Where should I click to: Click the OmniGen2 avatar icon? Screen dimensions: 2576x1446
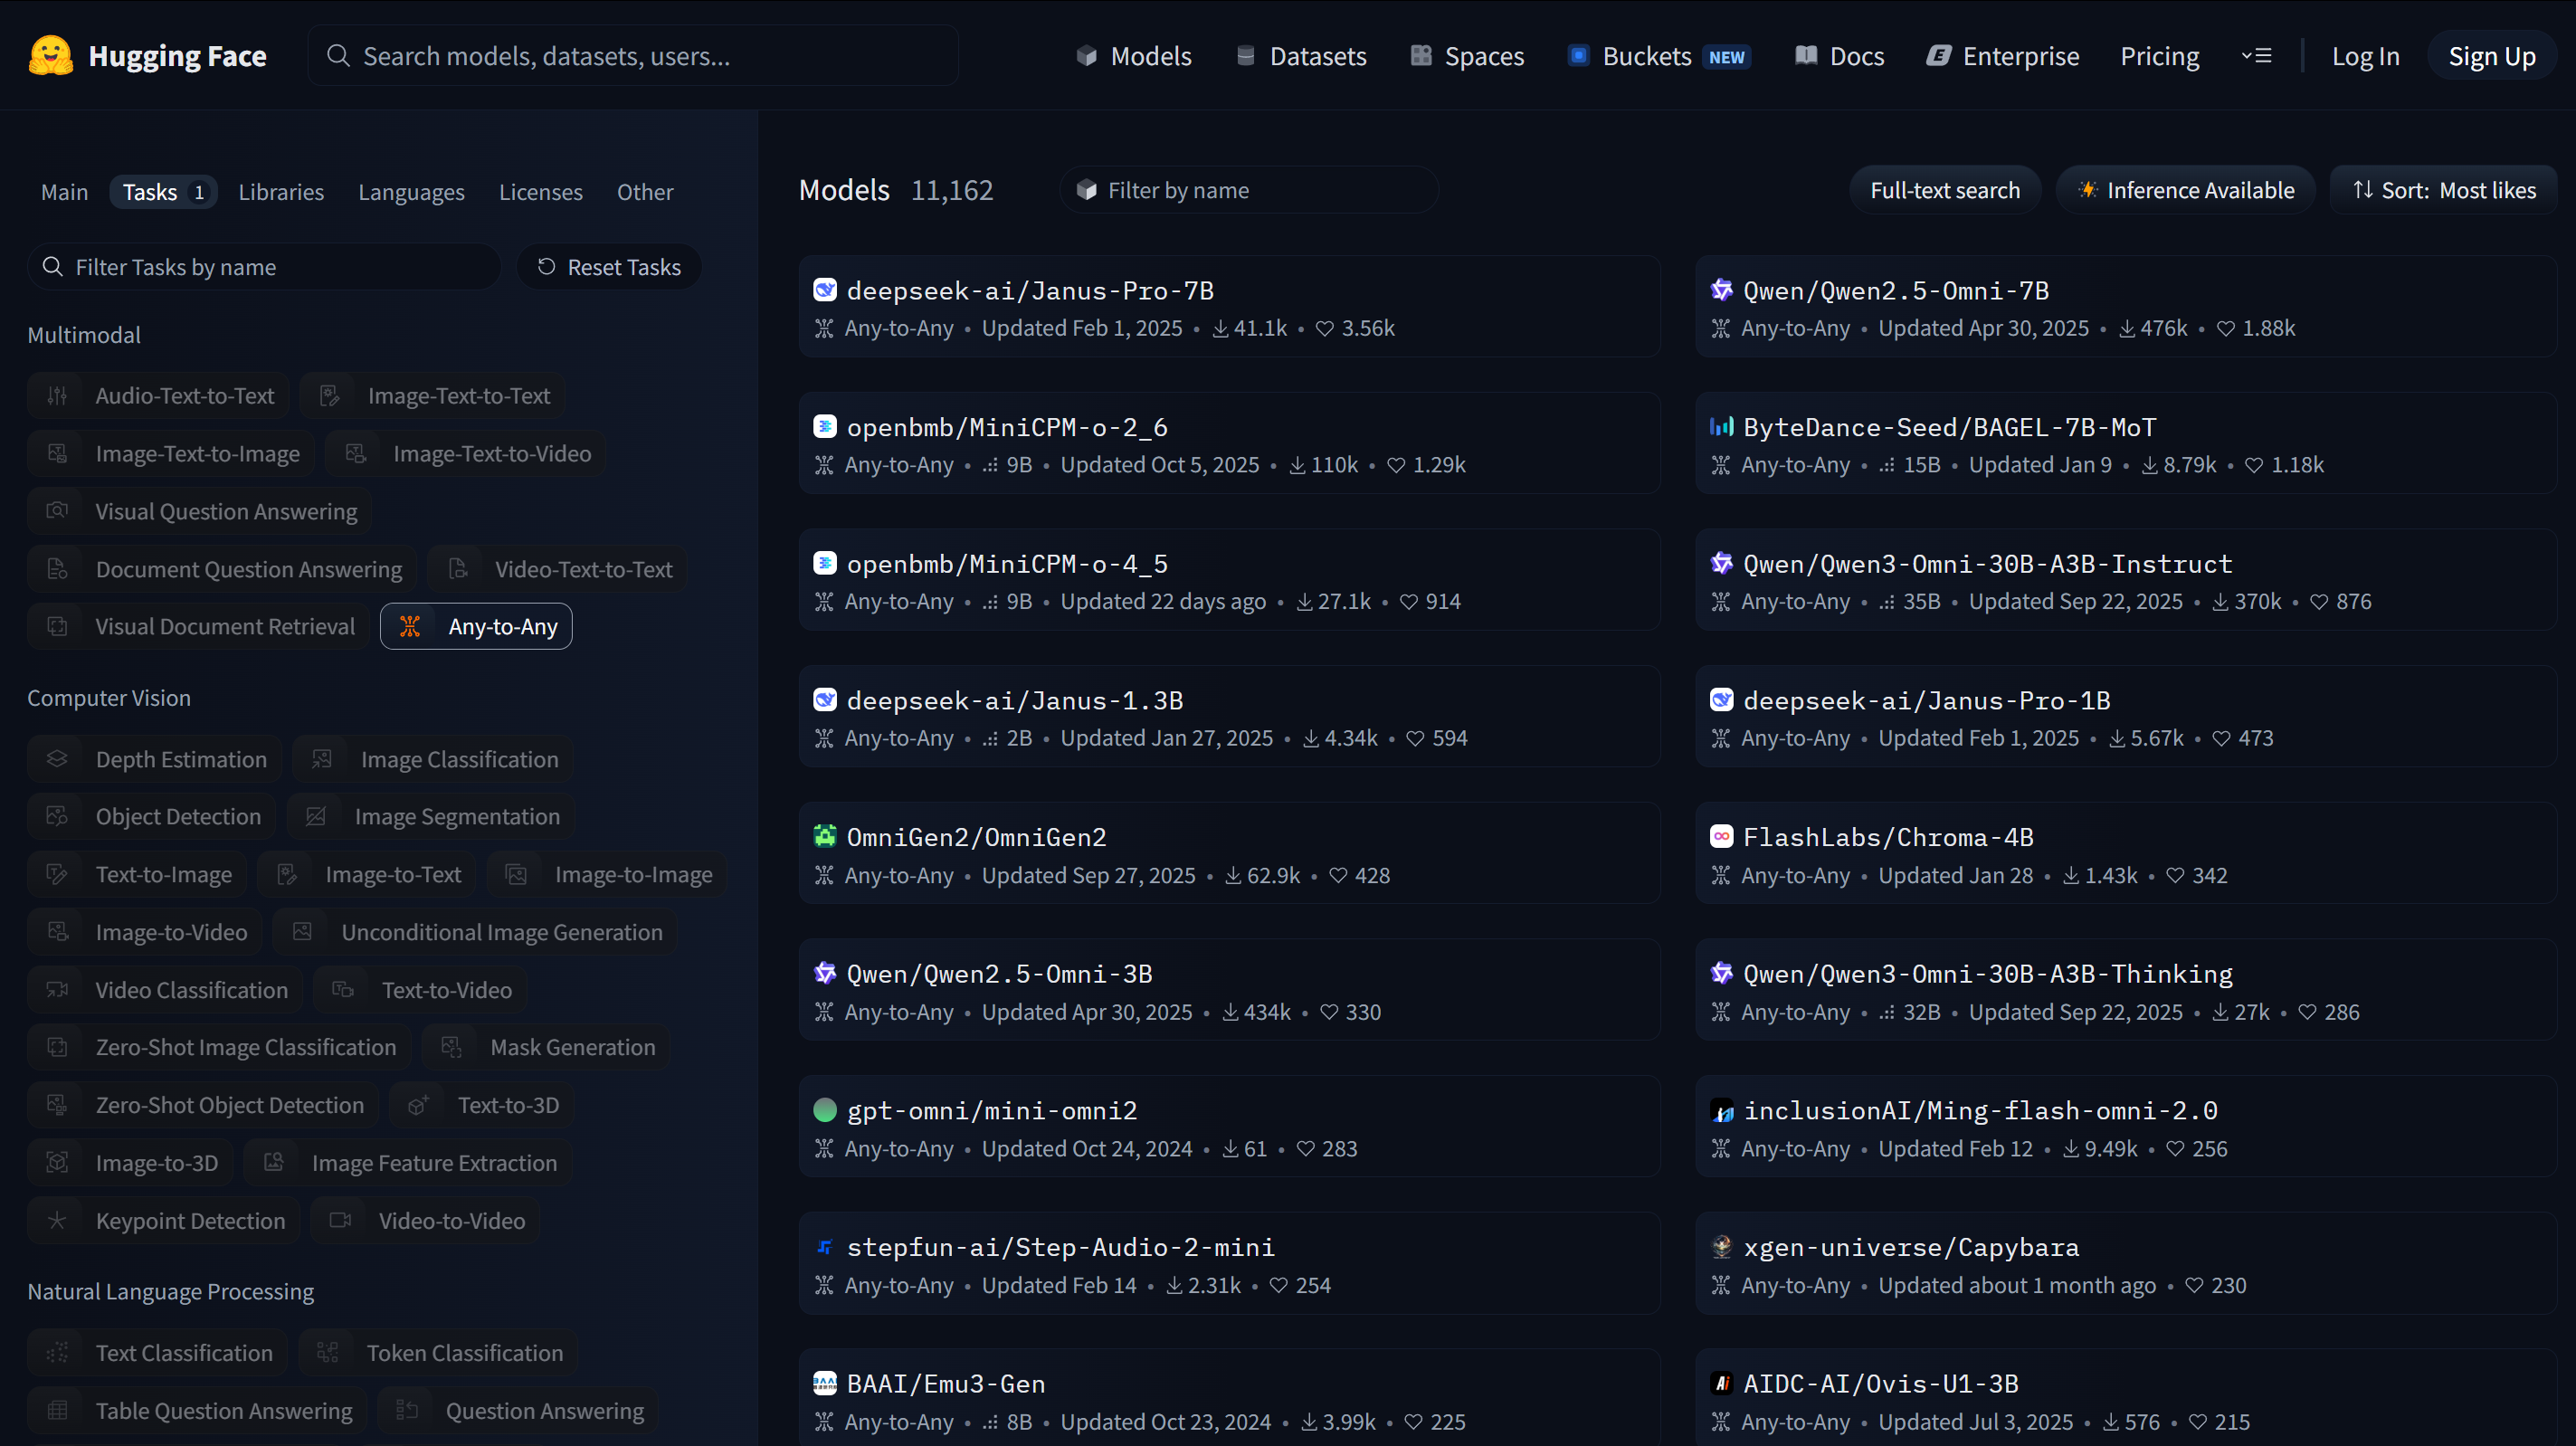pyautogui.click(x=824, y=836)
